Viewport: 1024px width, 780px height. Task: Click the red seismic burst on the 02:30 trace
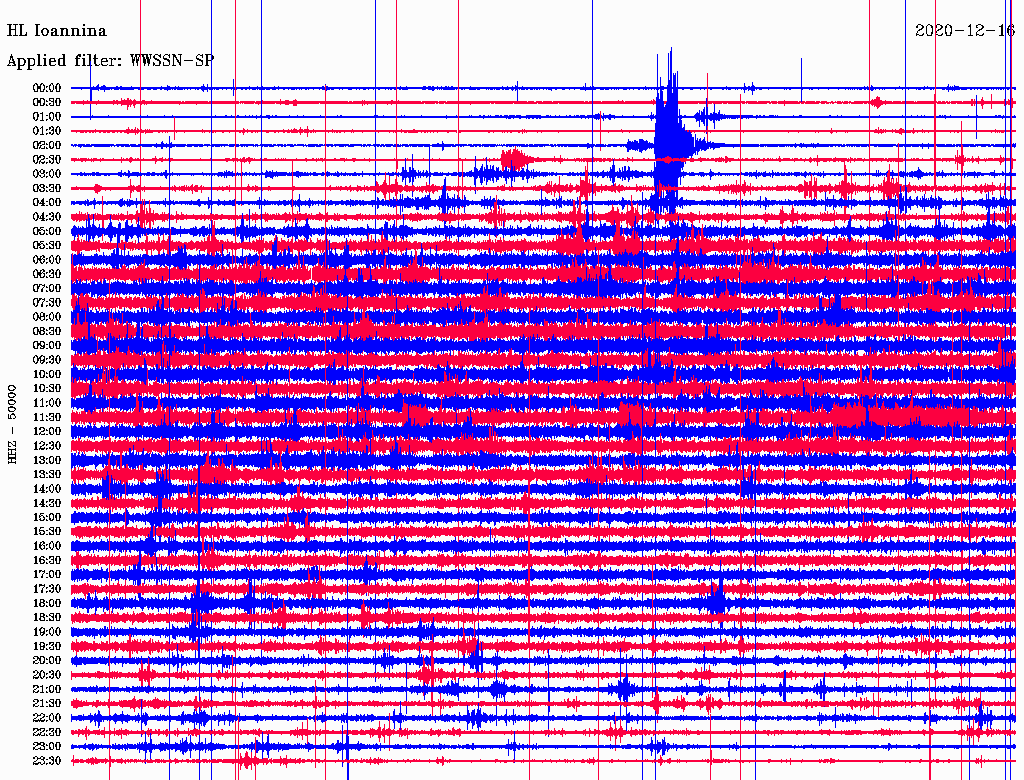[x=515, y=159]
